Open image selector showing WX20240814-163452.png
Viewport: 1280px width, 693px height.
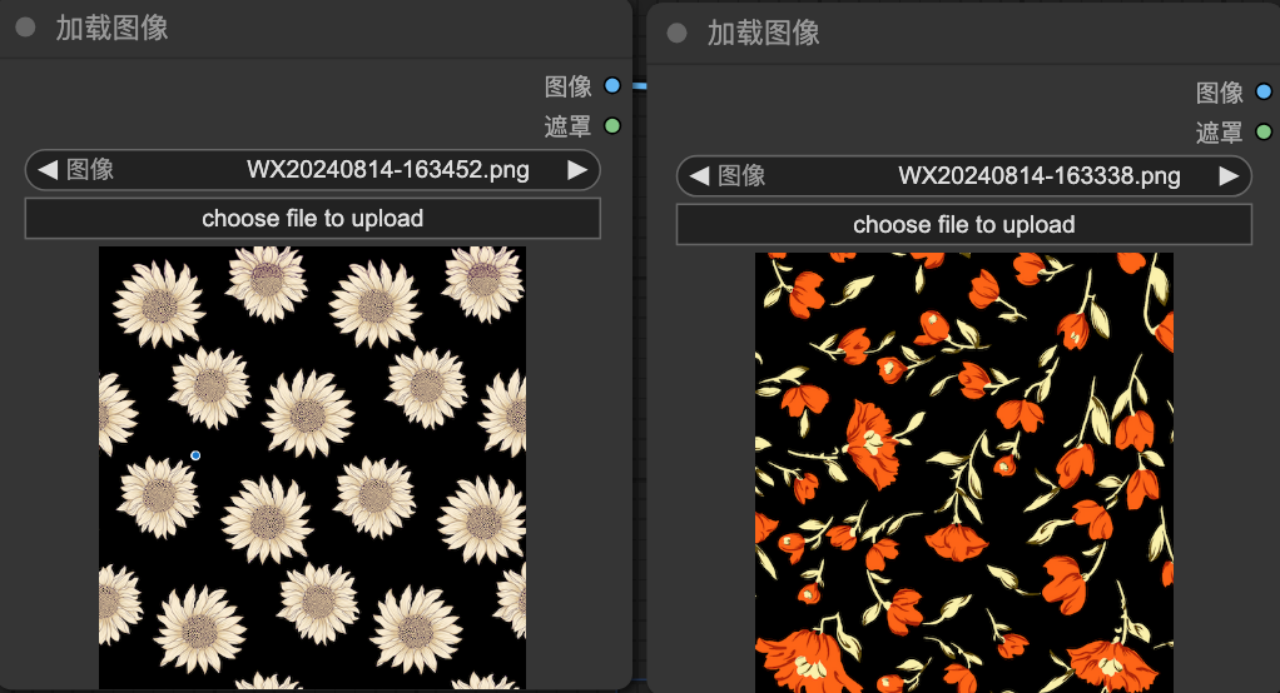312,170
